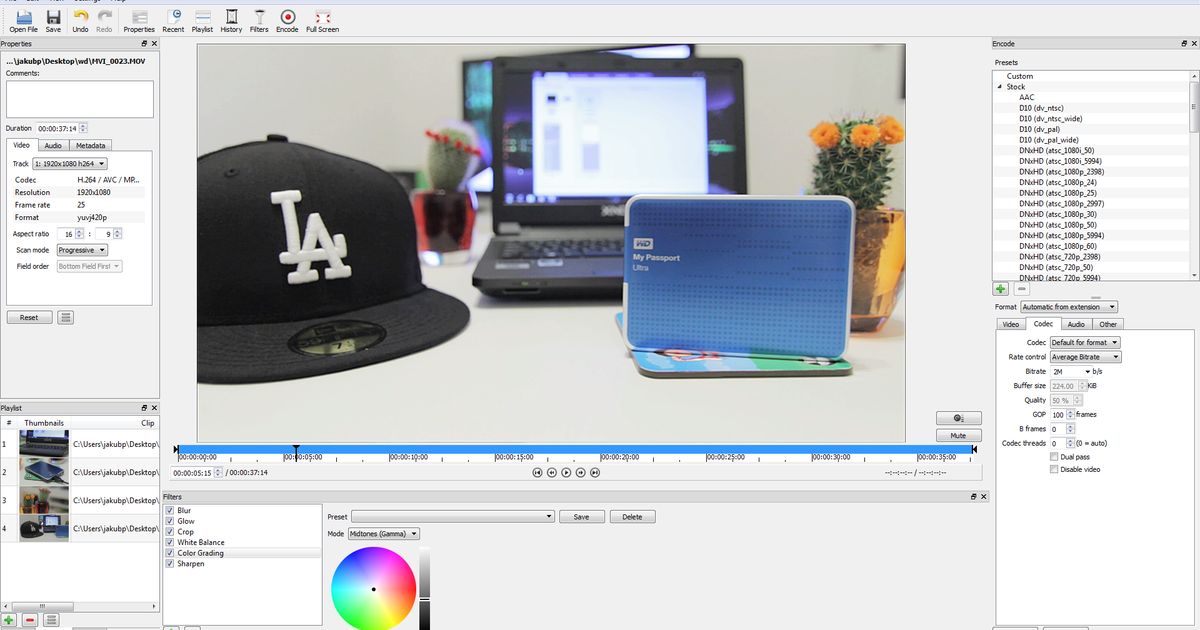Enter Full Screen mode from toolbar
The height and width of the screenshot is (630, 1200).
point(322,18)
